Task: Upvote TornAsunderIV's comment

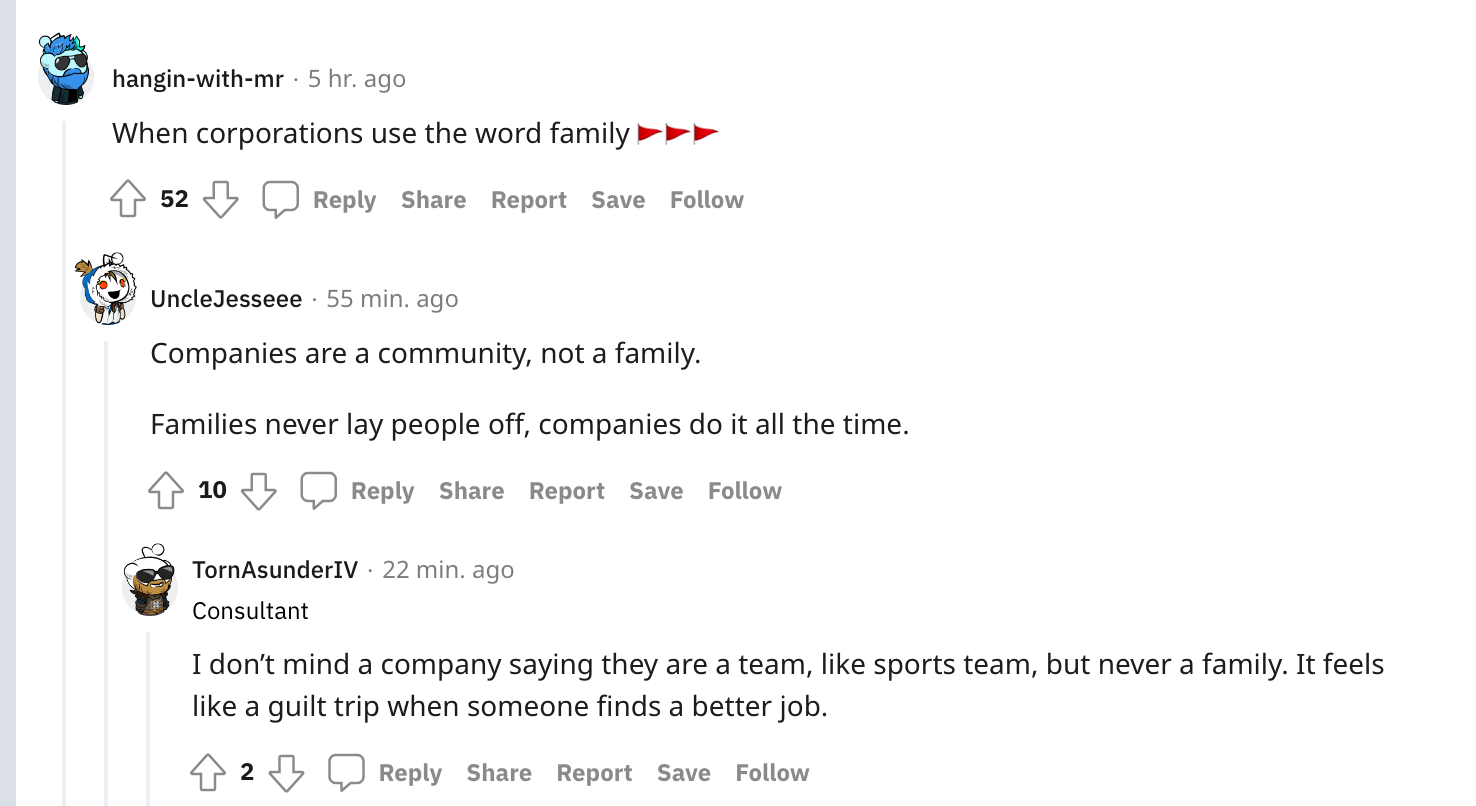Action: tap(208, 772)
